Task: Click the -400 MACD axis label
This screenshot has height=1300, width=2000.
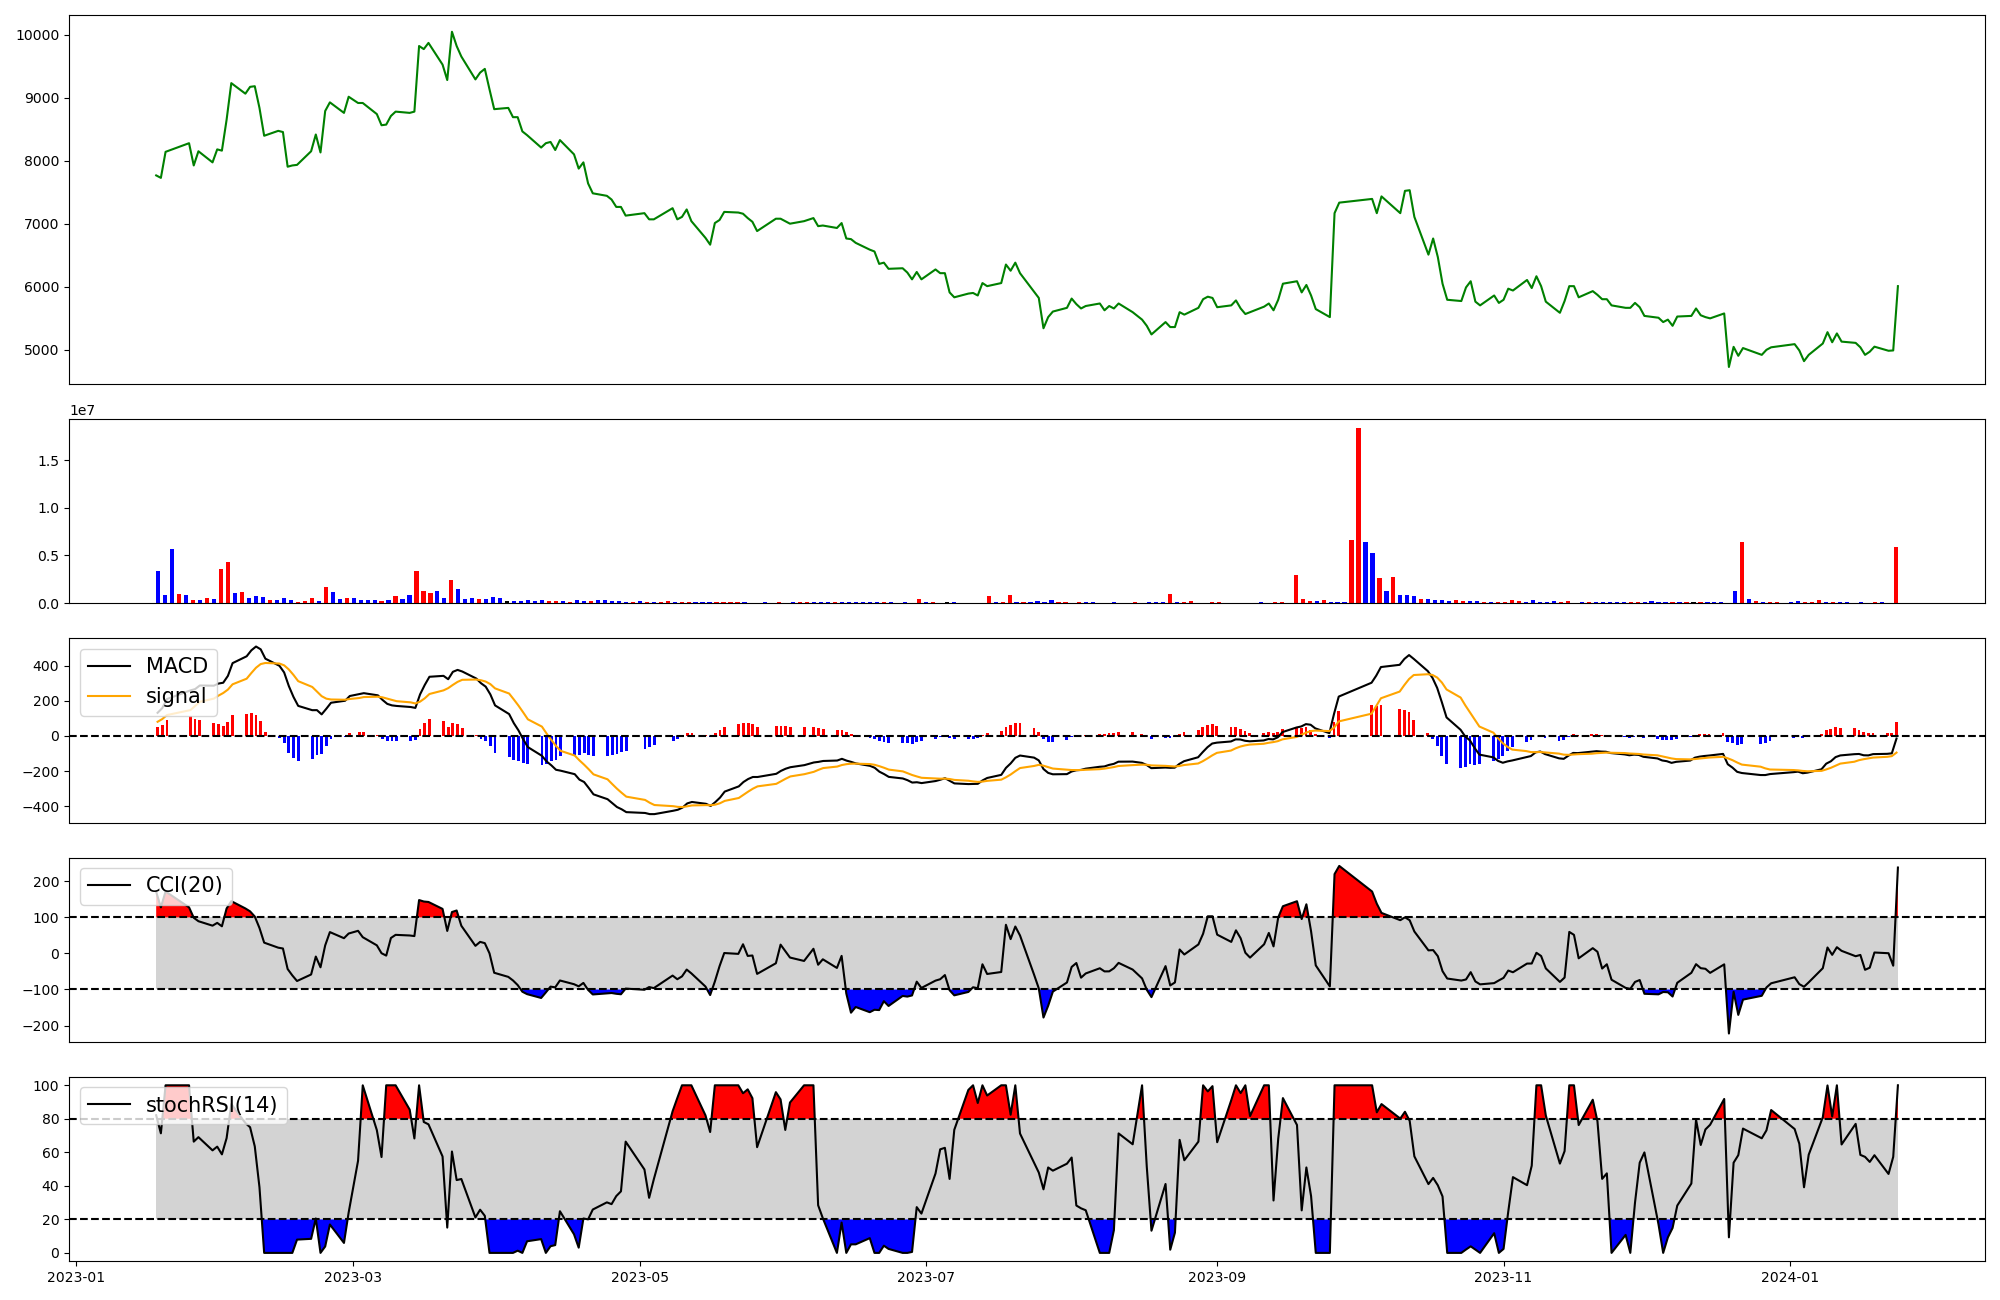Action: [42, 807]
